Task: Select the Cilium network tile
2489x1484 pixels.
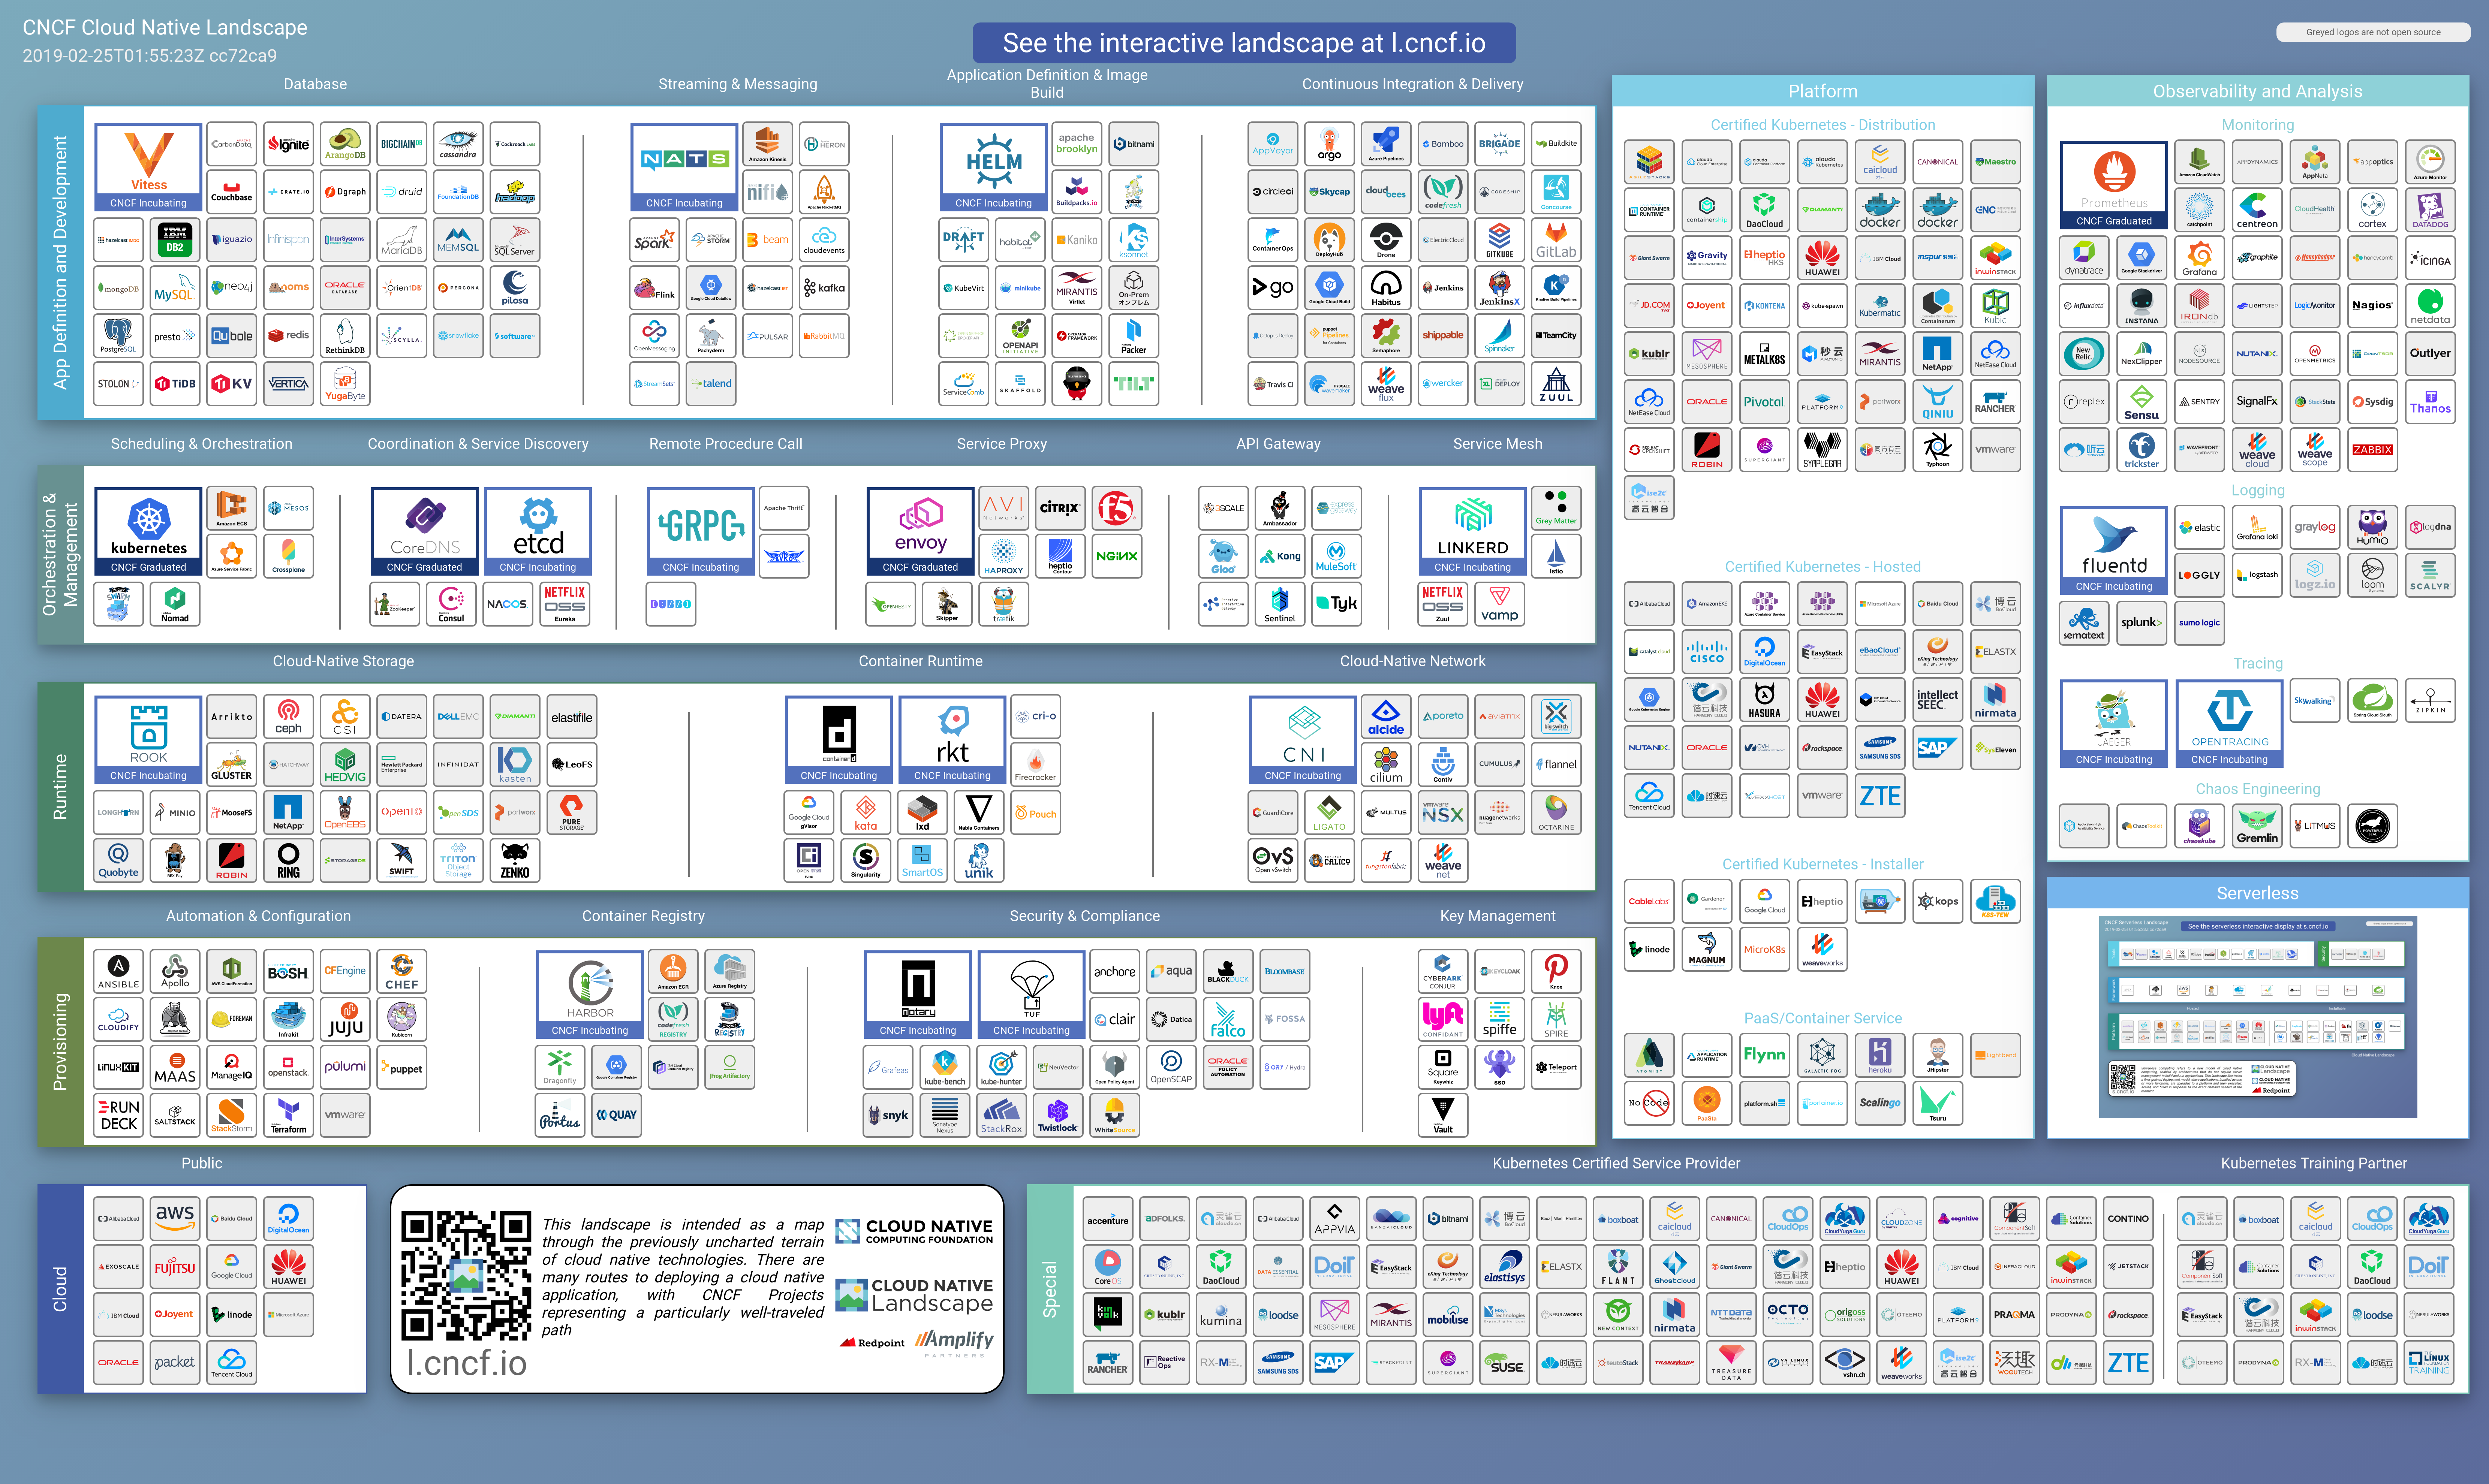Action: click(1385, 765)
